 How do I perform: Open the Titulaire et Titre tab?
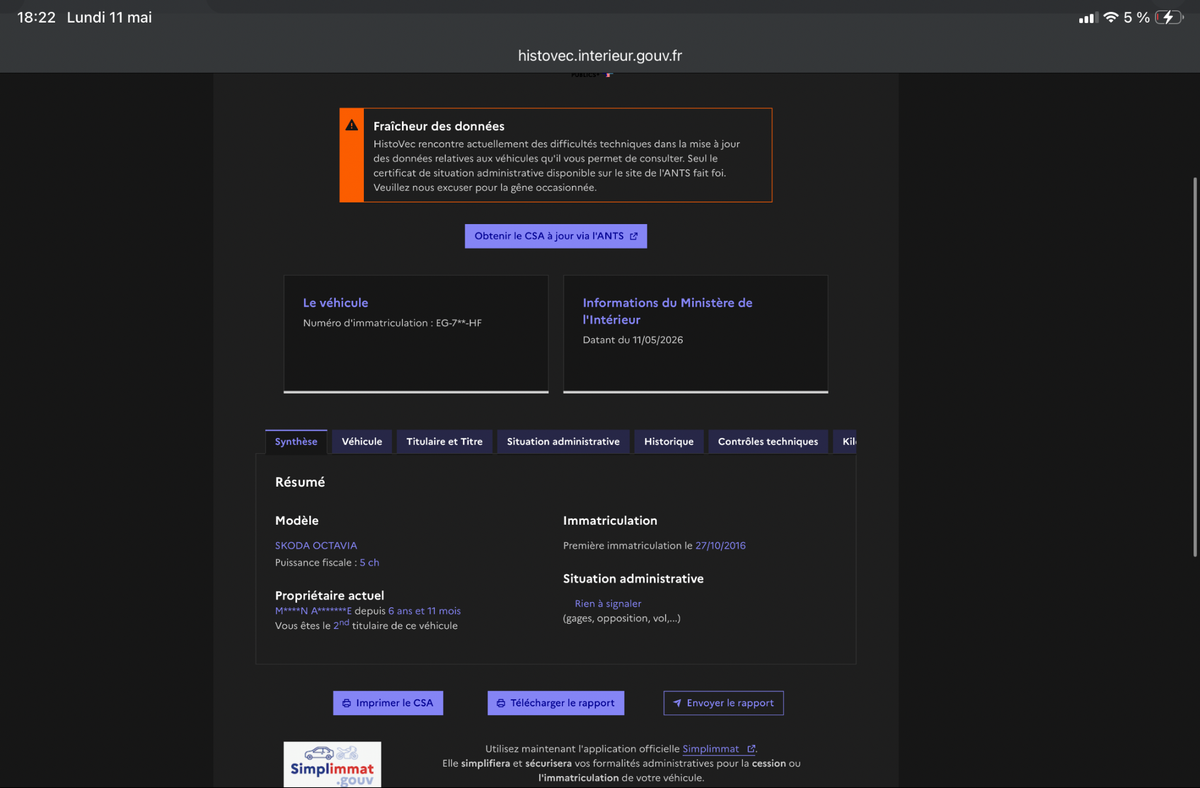pos(444,441)
